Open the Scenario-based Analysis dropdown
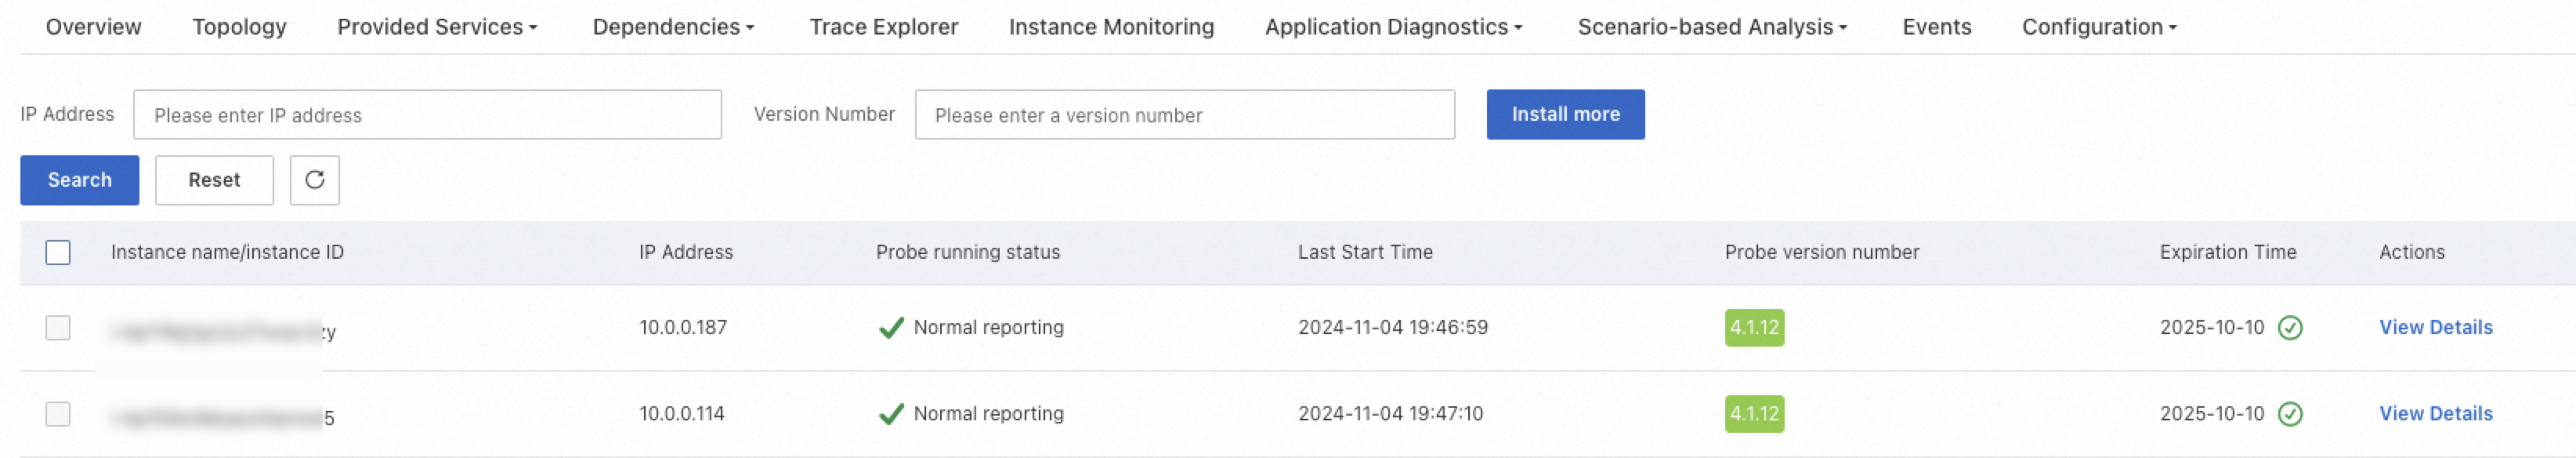The width and height of the screenshot is (2576, 458). click(1712, 27)
